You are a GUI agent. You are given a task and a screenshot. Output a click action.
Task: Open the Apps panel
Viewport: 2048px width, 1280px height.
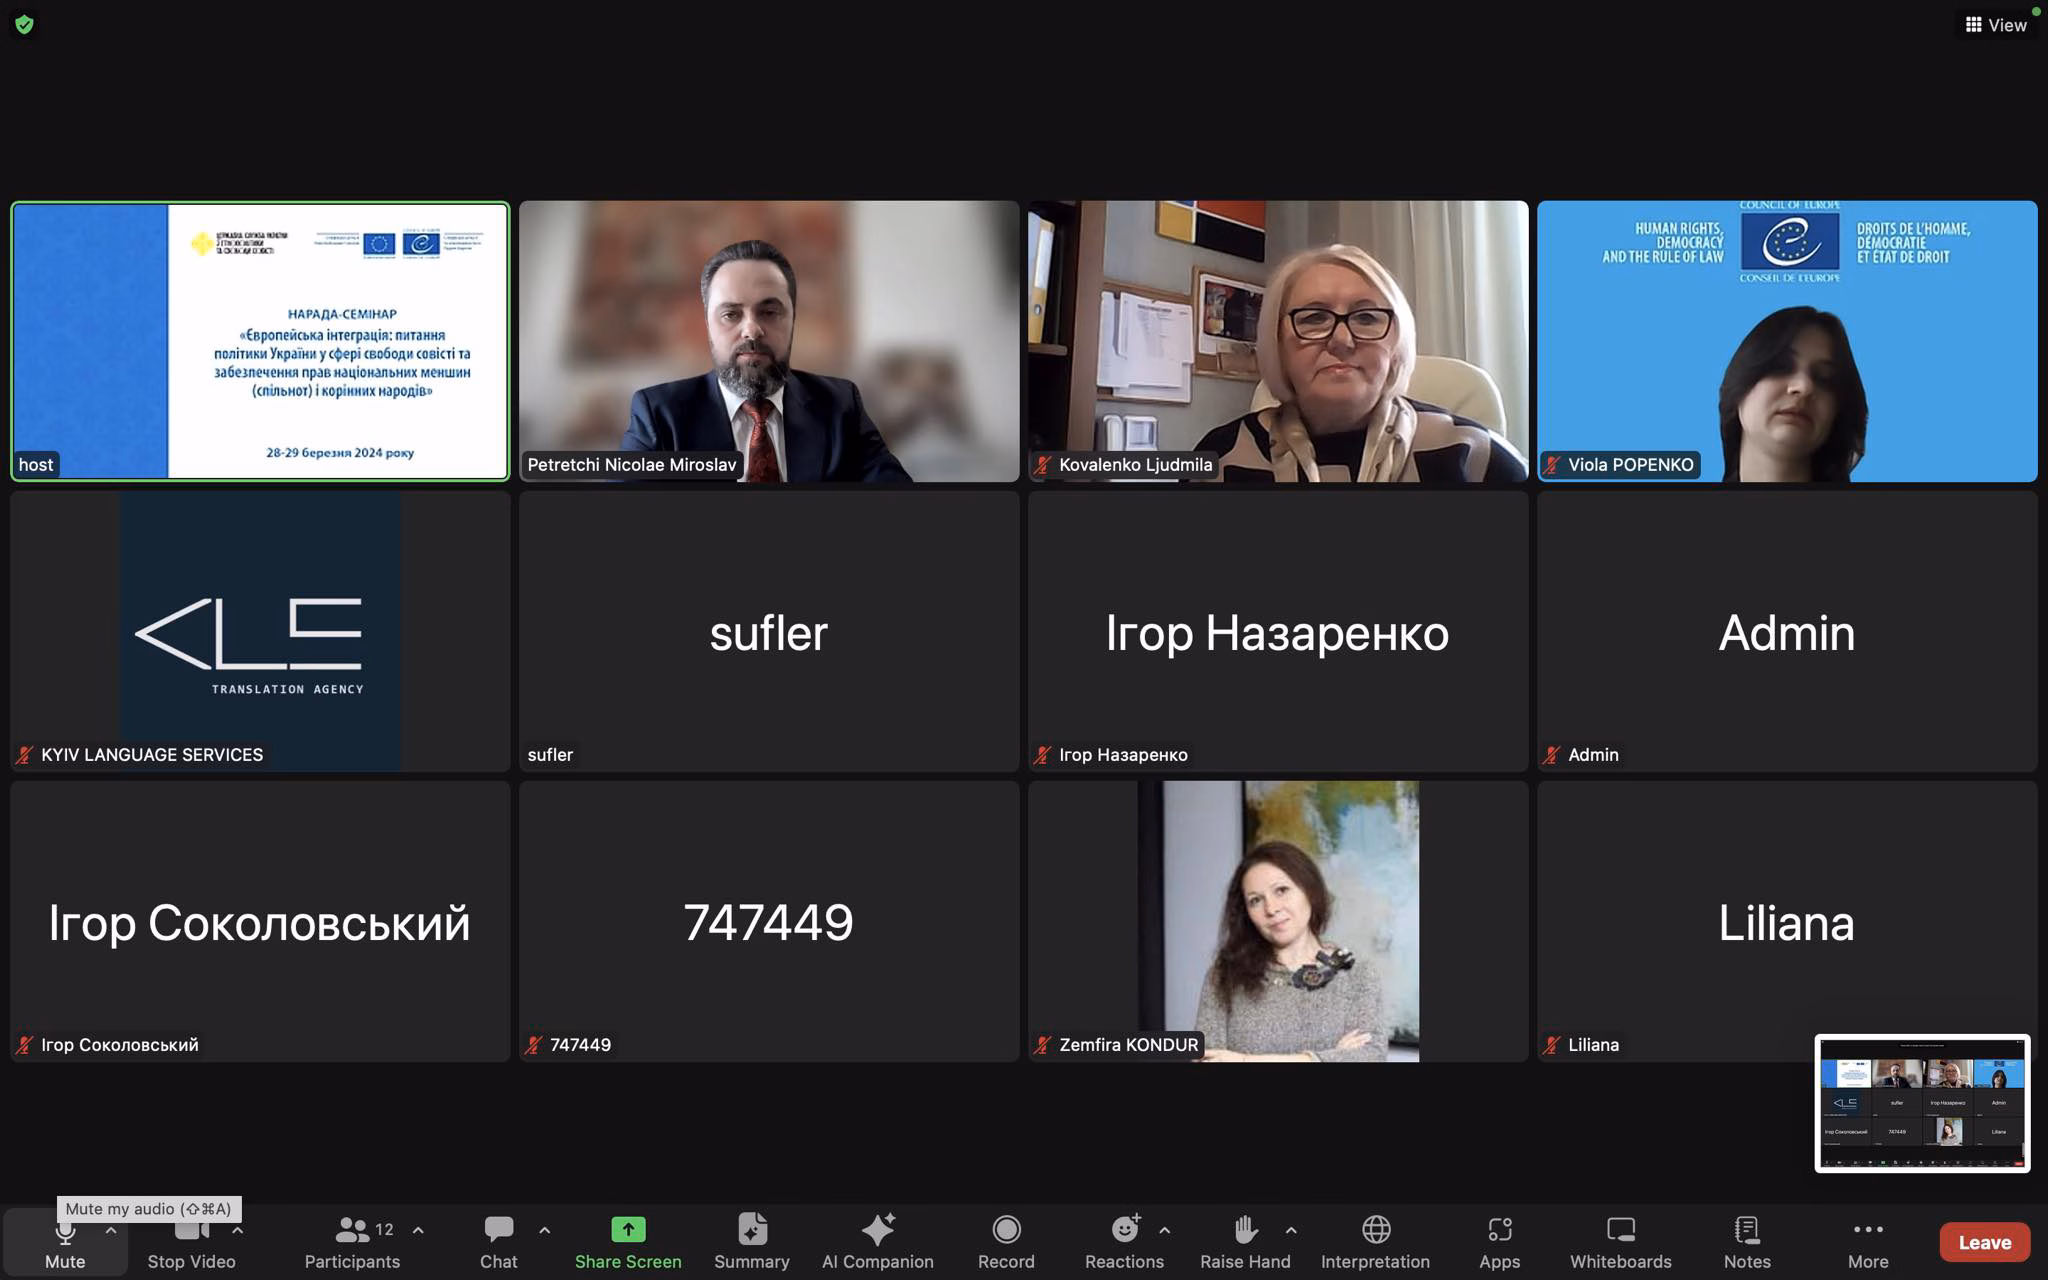(x=1499, y=1241)
